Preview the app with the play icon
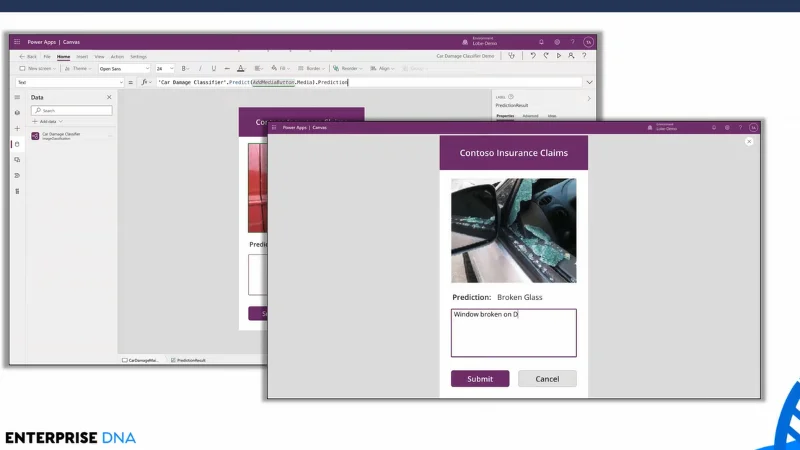Image resolution: width=800 pixels, height=450 pixels. click(x=559, y=56)
